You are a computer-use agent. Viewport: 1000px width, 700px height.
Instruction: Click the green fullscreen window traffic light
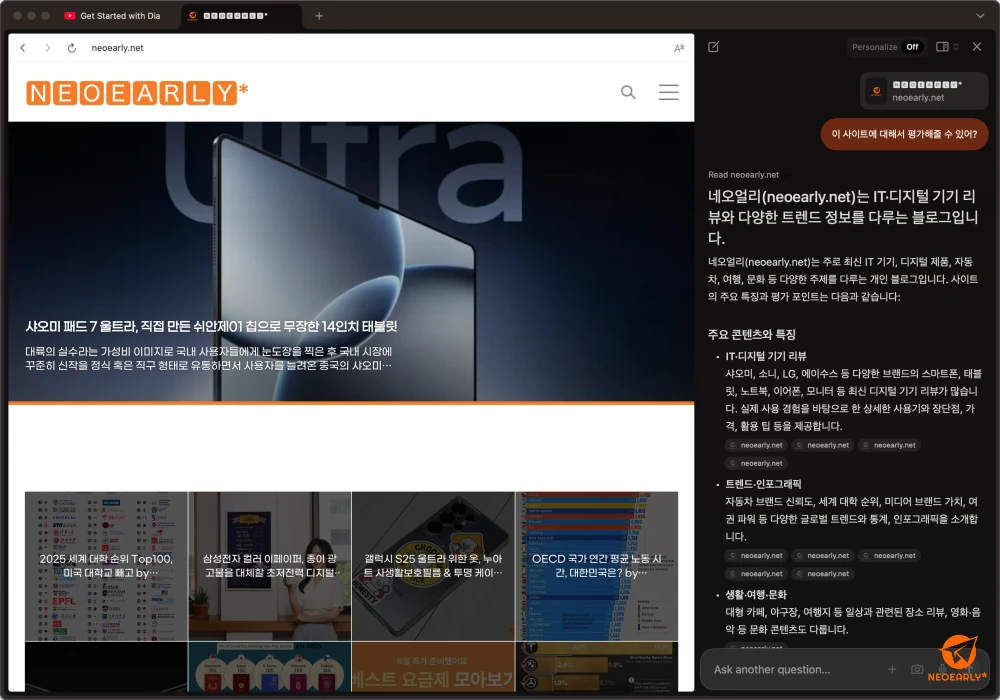(45, 16)
